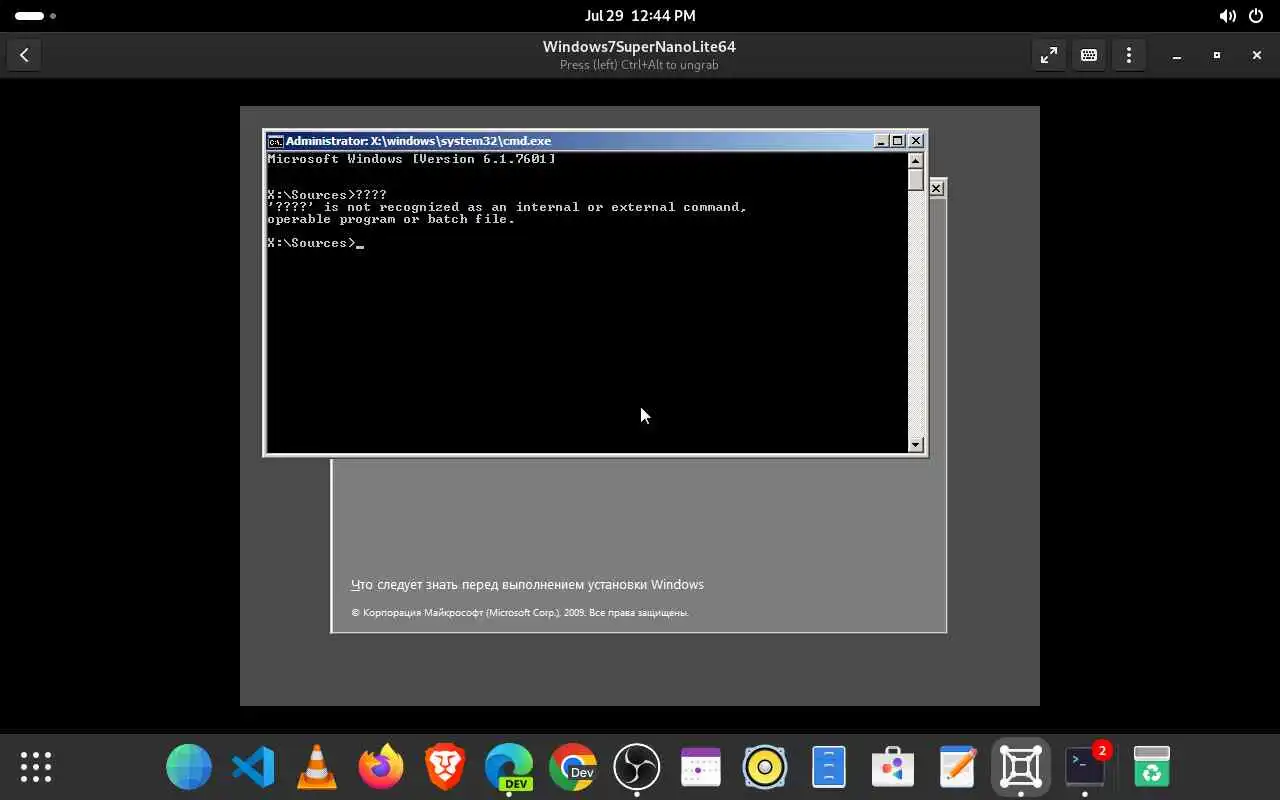Viewport: 1280px width, 800px height.
Task: Open the Files manager from dock
Action: pos(829,767)
